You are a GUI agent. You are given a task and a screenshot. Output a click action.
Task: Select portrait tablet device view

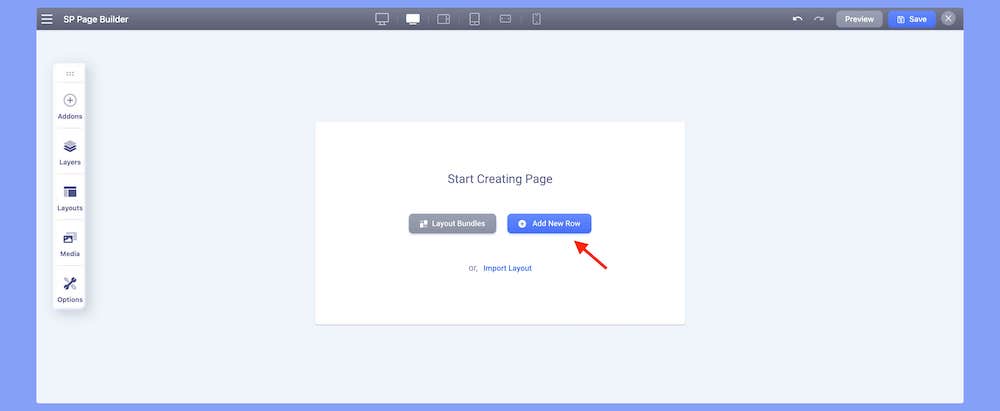(x=474, y=19)
